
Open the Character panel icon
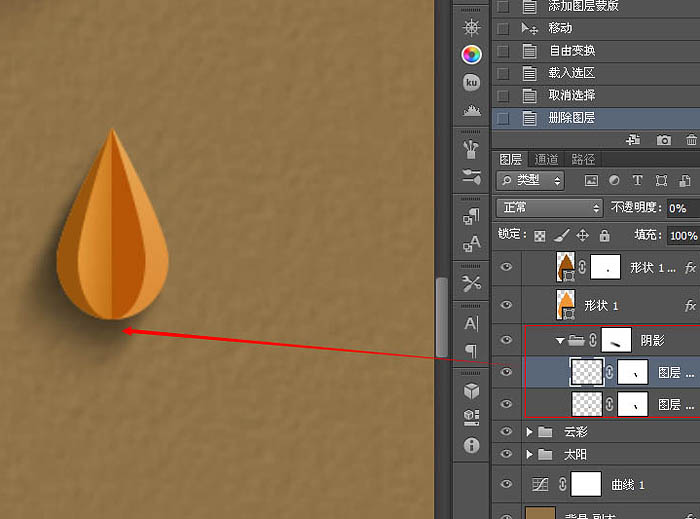pyautogui.click(x=471, y=324)
